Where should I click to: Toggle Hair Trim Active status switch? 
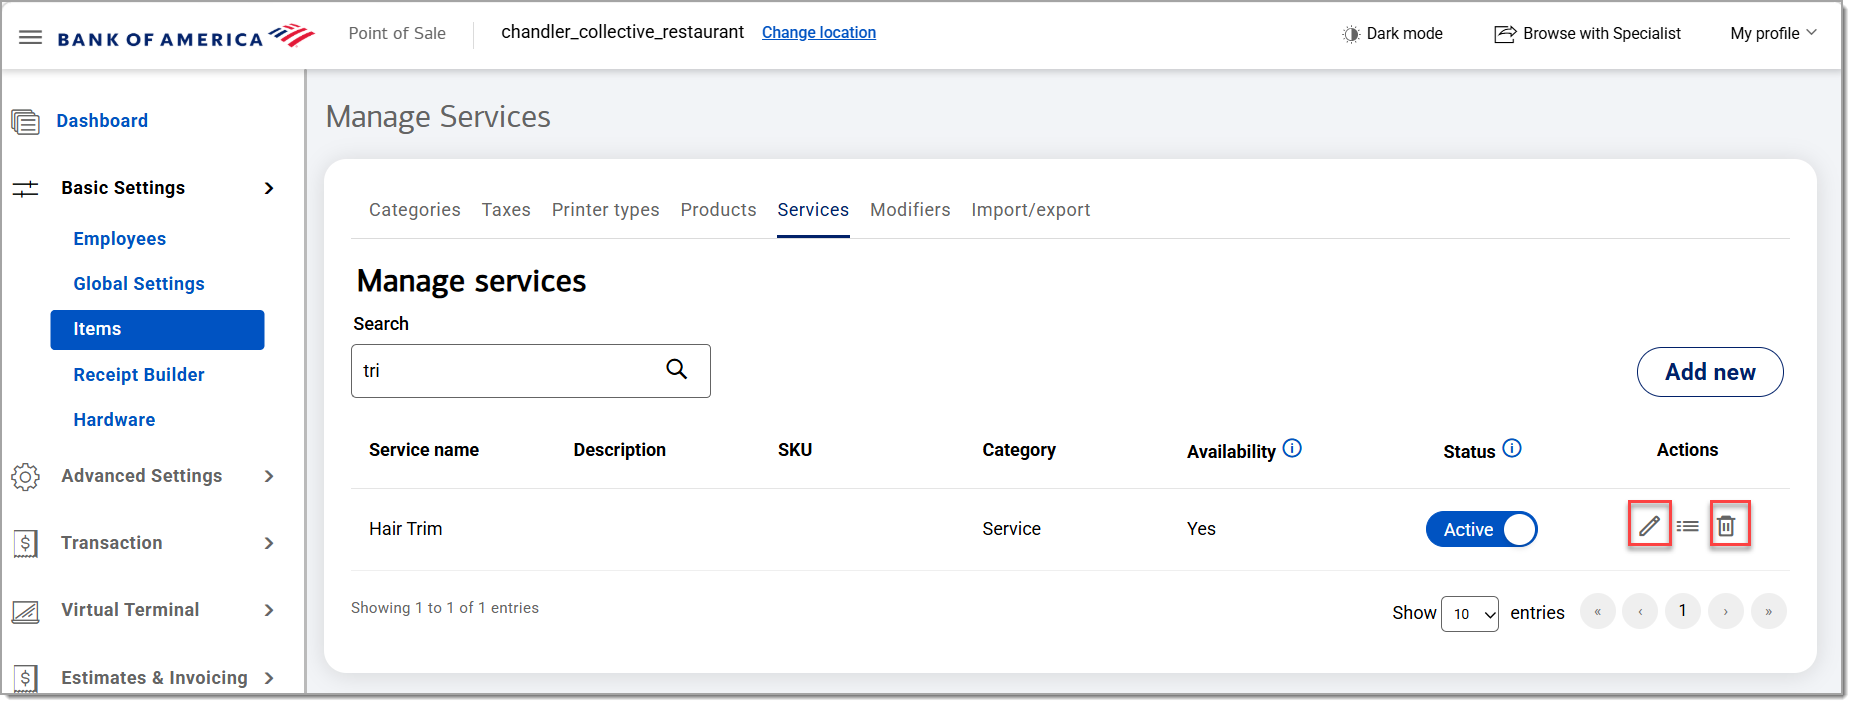(1481, 529)
